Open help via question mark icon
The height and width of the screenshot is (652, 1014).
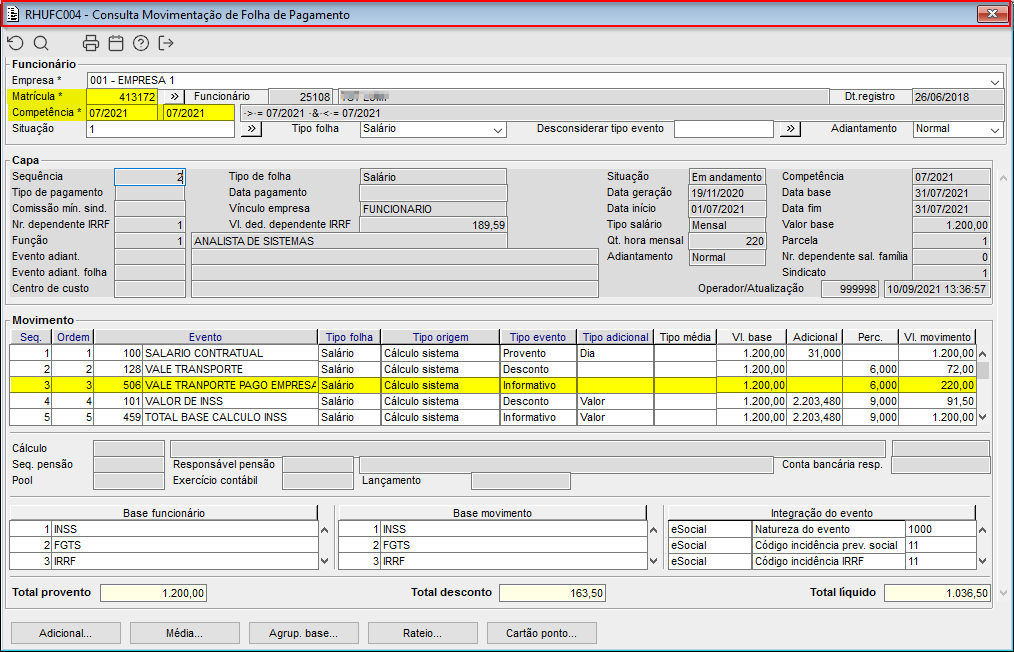point(141,43)
